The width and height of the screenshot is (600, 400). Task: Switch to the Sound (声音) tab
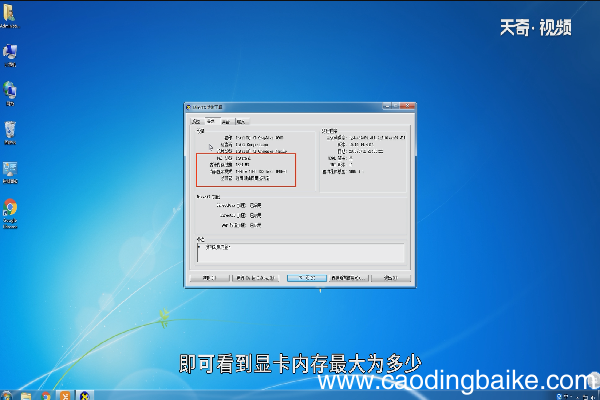226,122
